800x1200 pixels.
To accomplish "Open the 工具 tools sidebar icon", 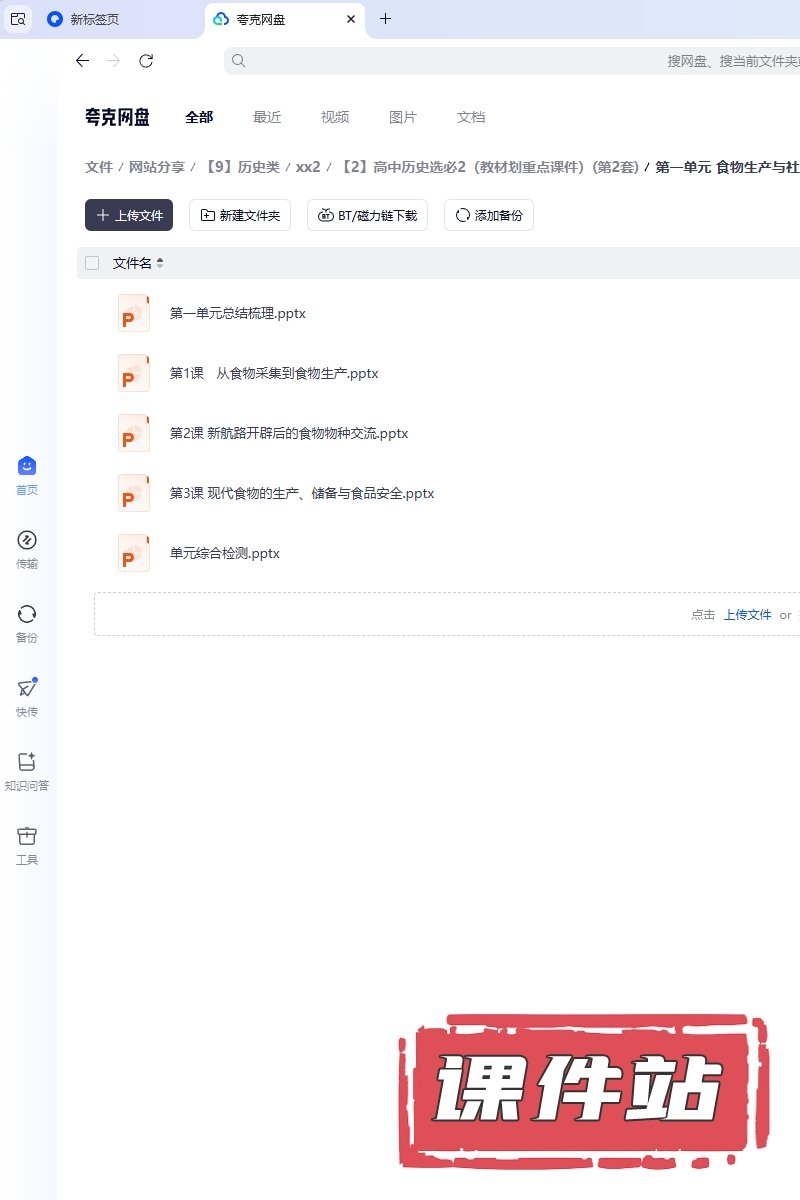I will click(27, 837).
